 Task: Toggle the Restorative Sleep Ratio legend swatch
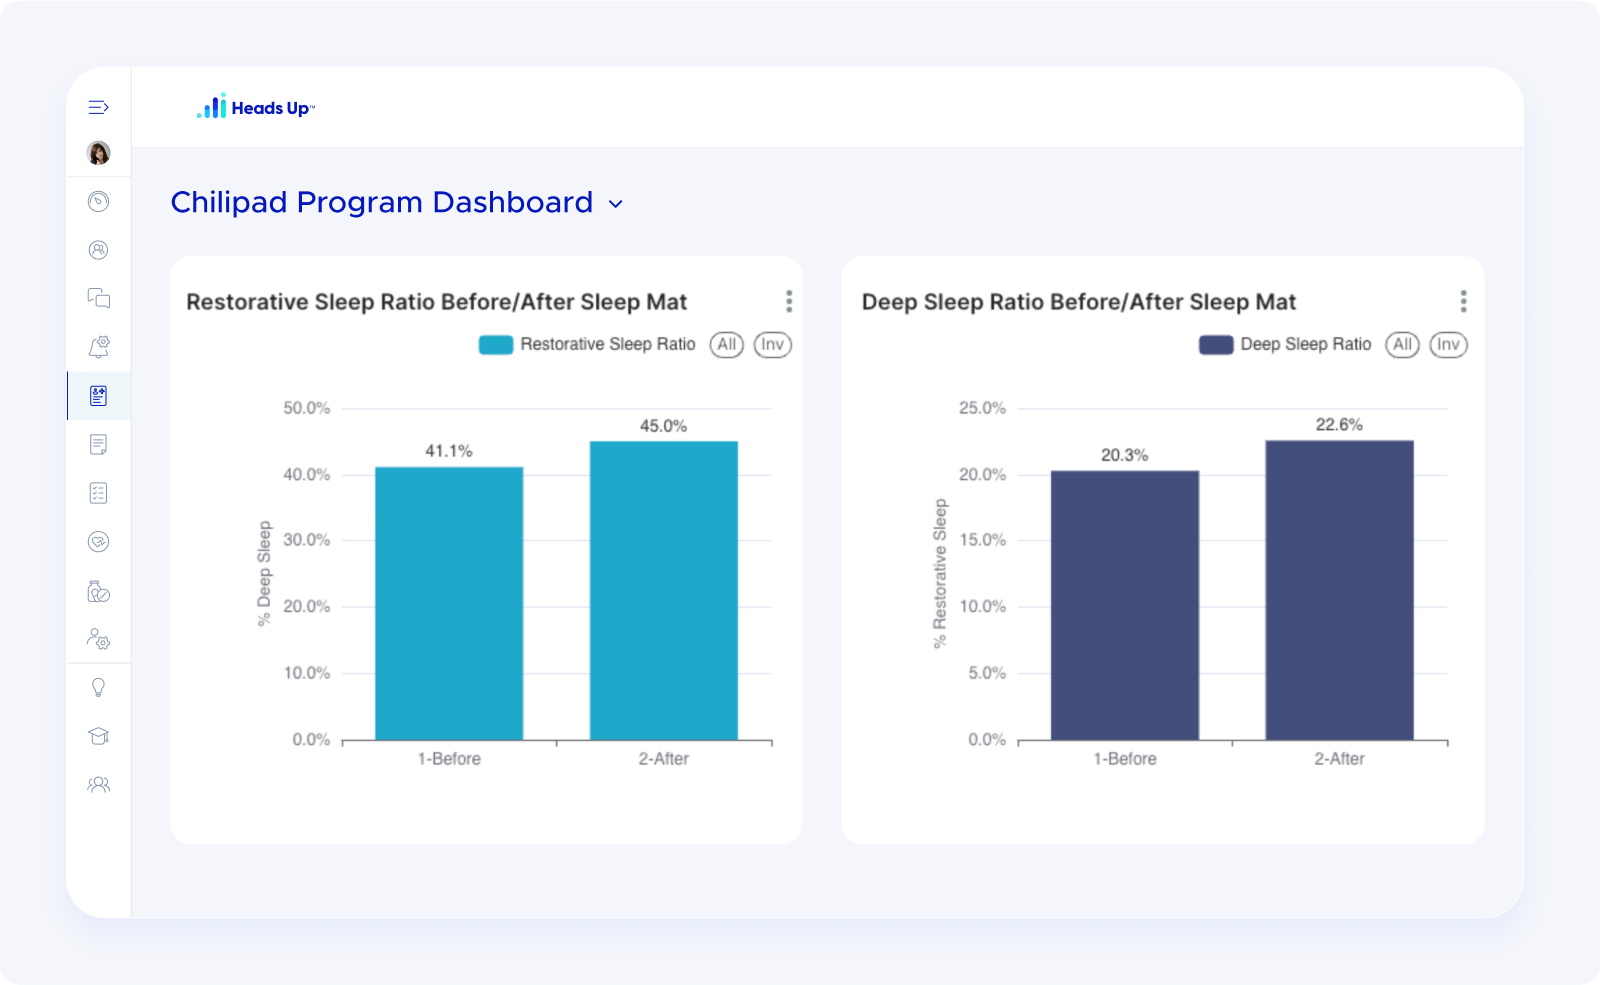tap(496, 345)
